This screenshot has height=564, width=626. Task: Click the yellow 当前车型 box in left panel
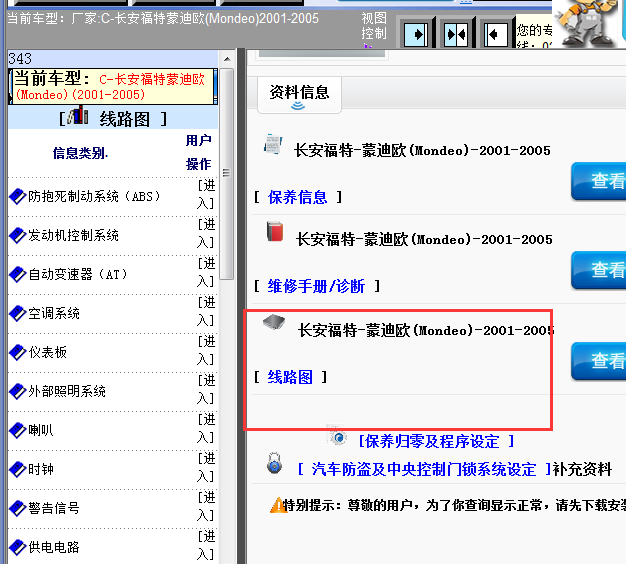pos(113,87)
